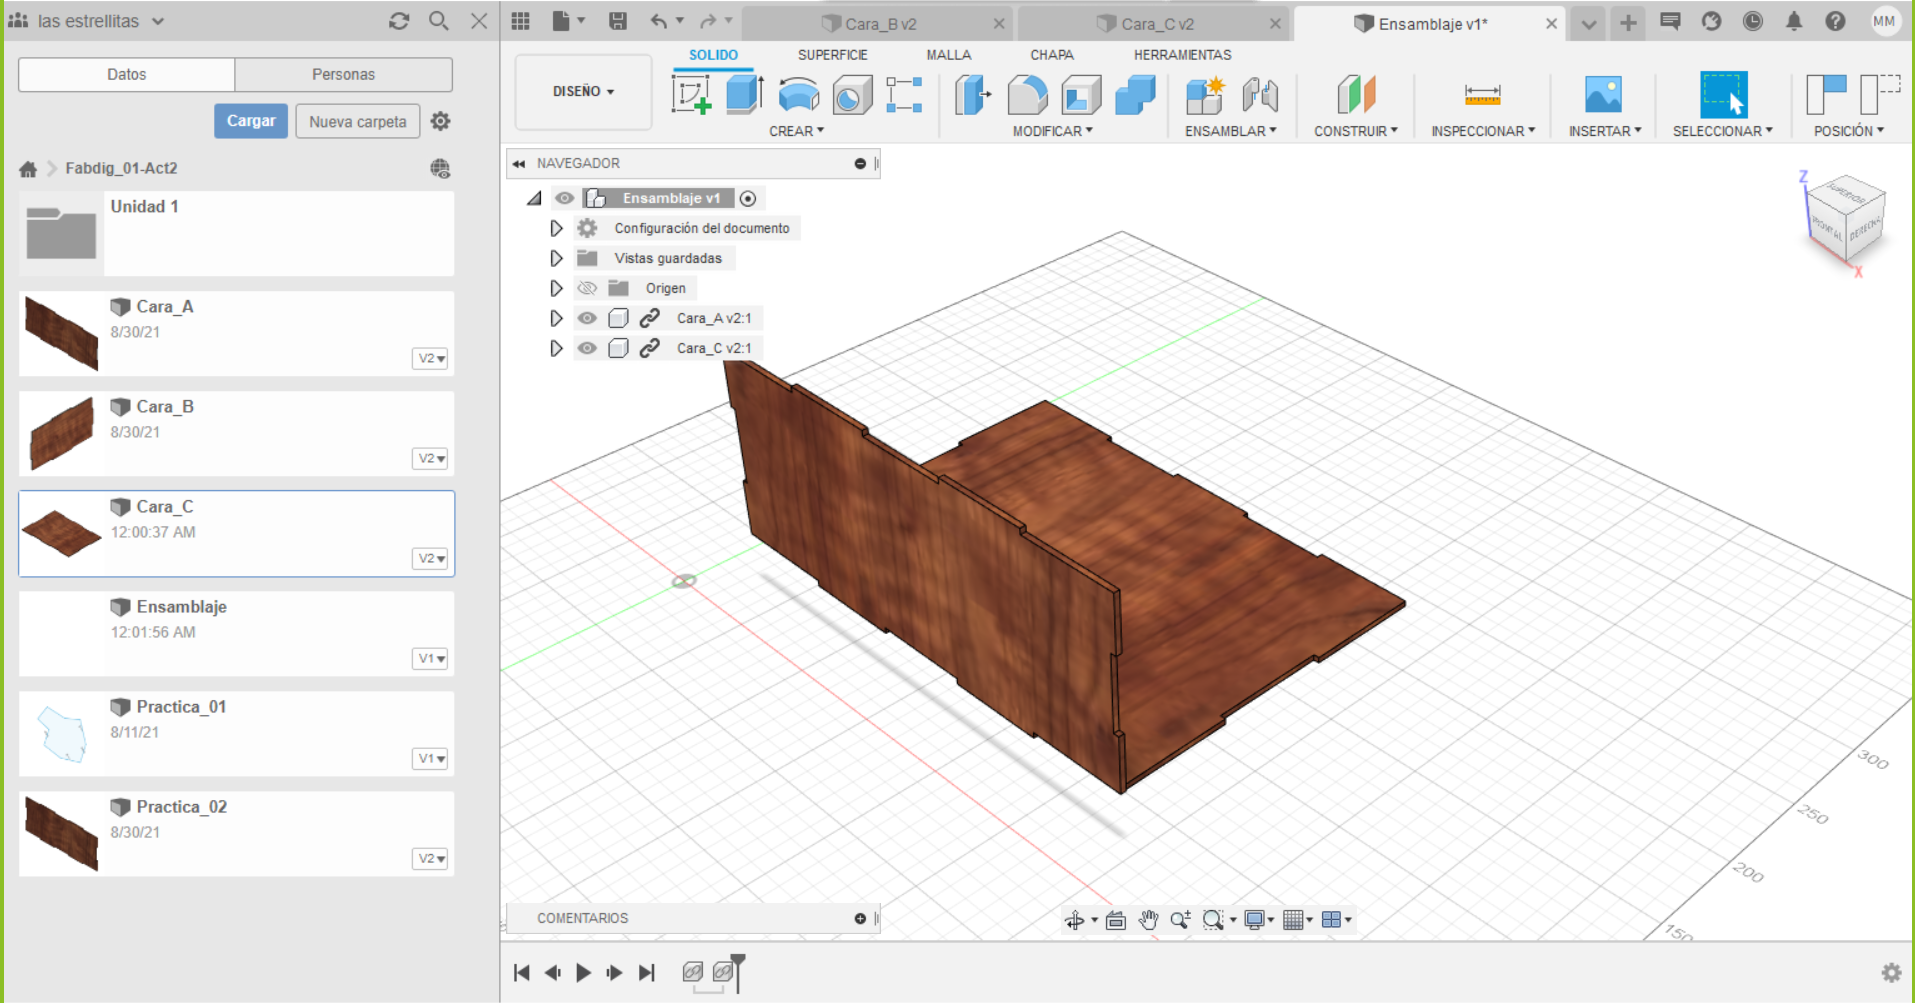
Task: Select the Pan hand tool
Action: [x=1148, y=920]
